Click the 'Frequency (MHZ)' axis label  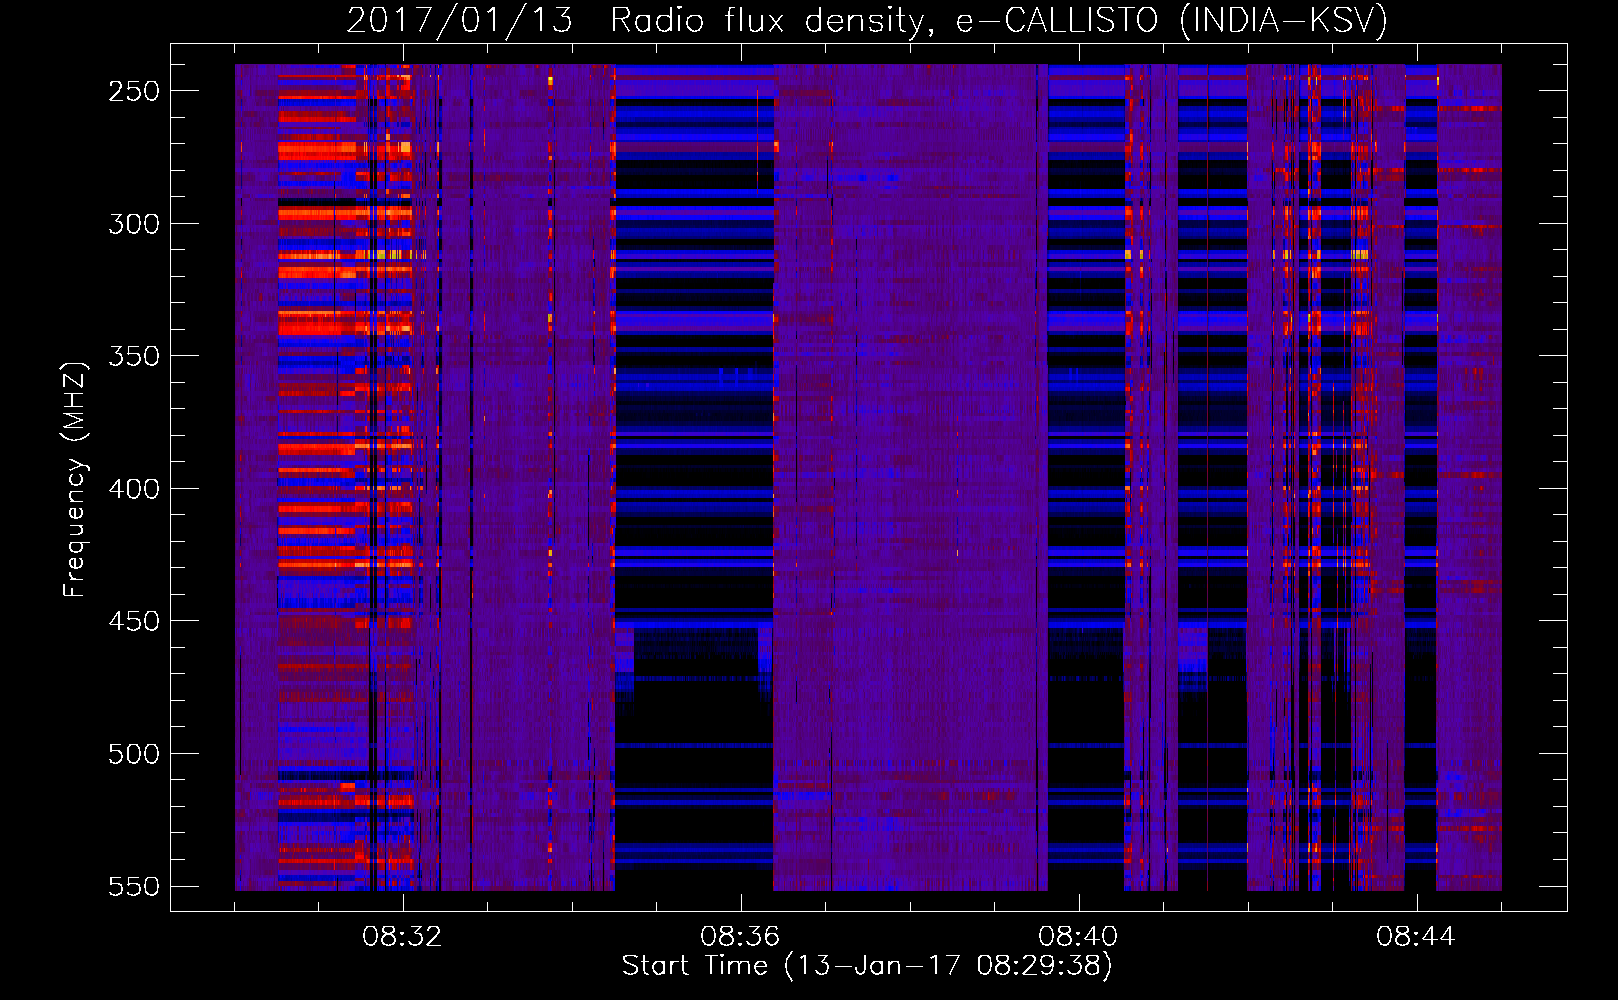[x=75, y=479]
